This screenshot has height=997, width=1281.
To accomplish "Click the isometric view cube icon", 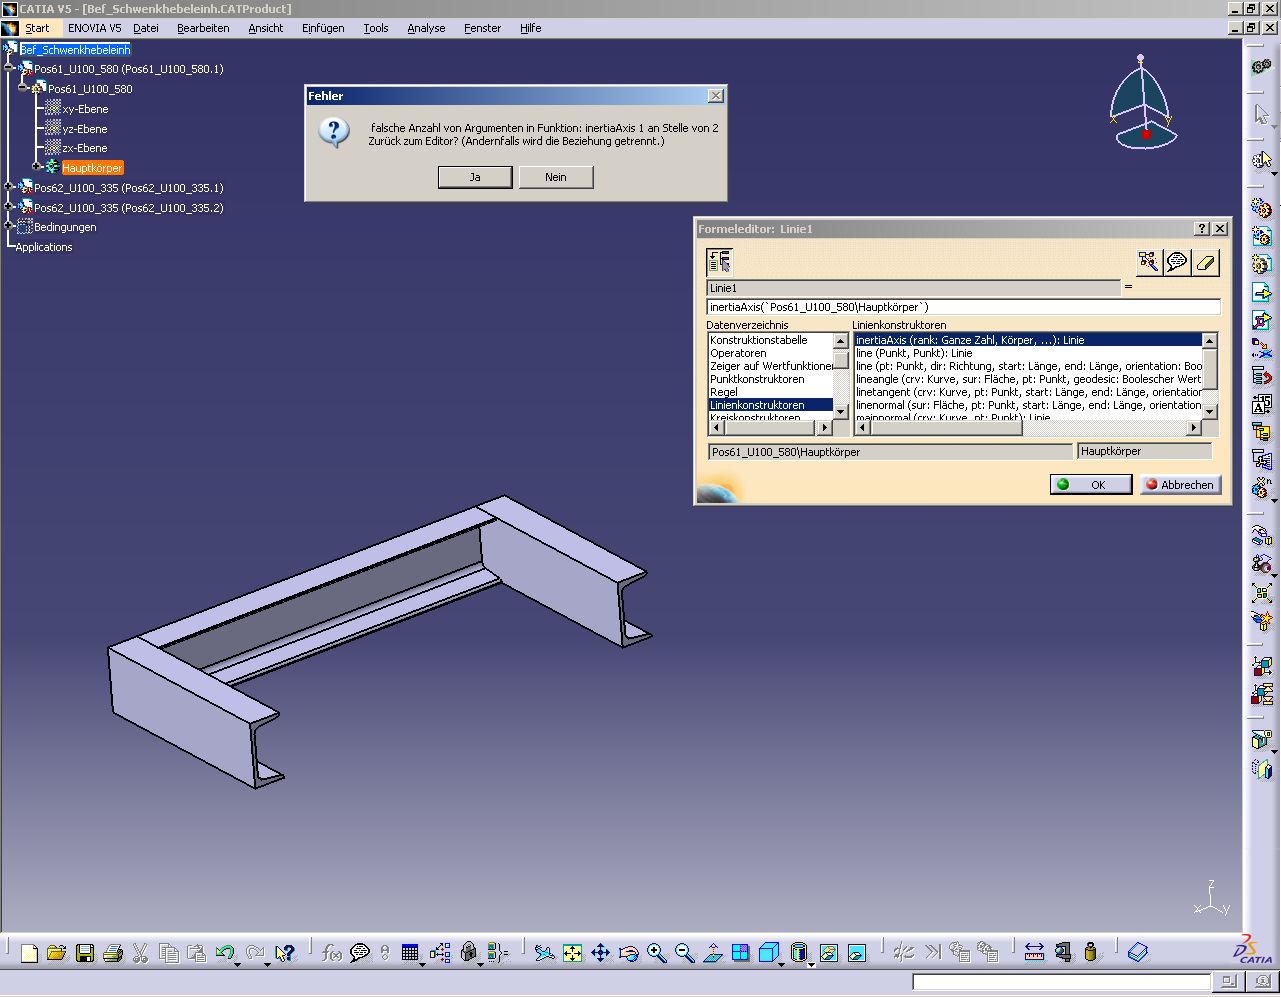I will [768, 953].
